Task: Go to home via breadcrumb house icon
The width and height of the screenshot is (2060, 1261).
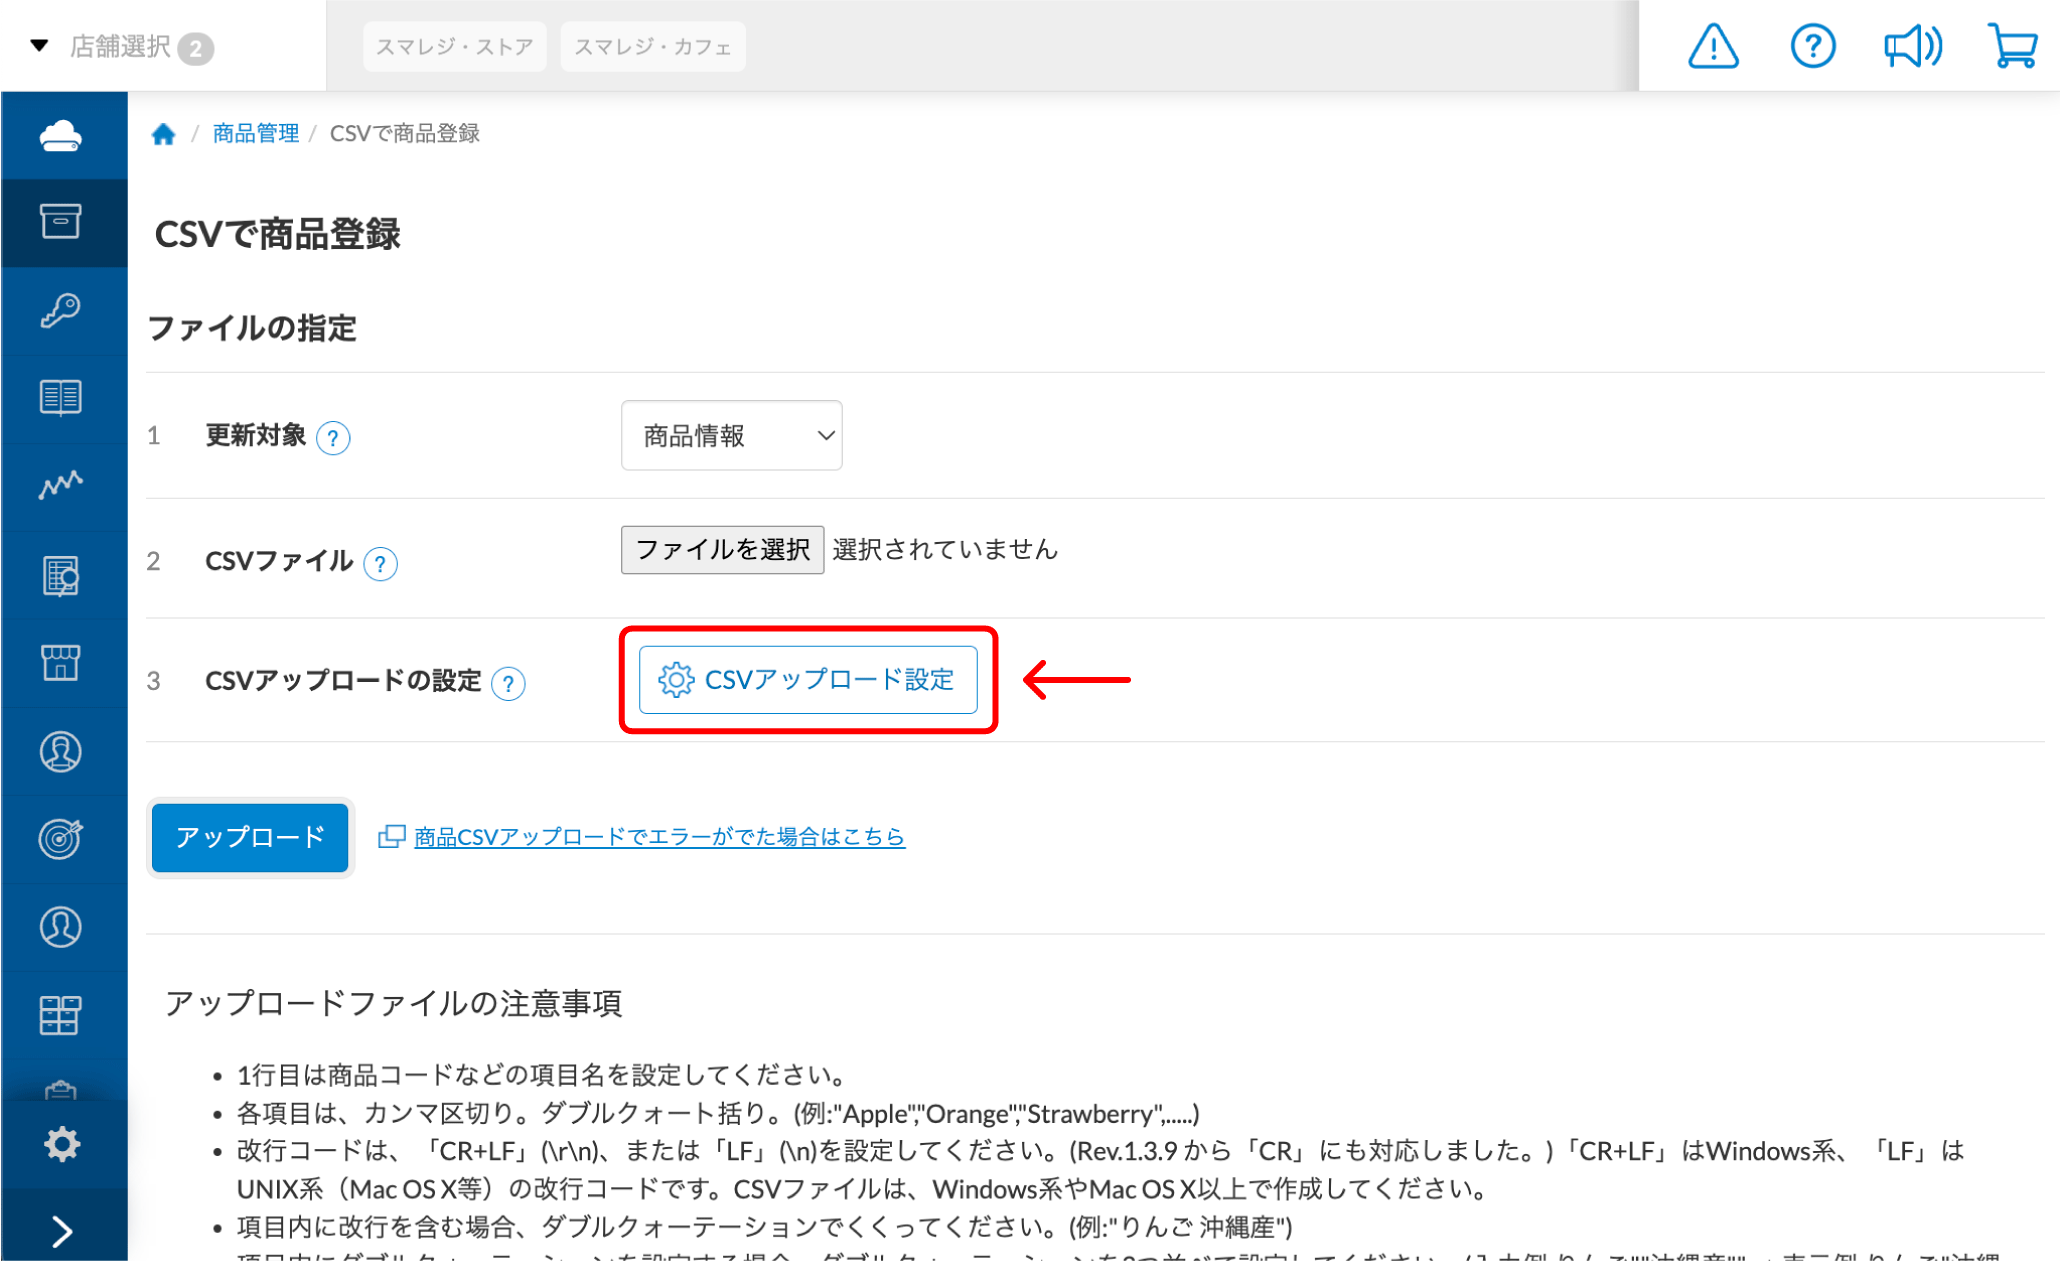Action: pos(163,134)
